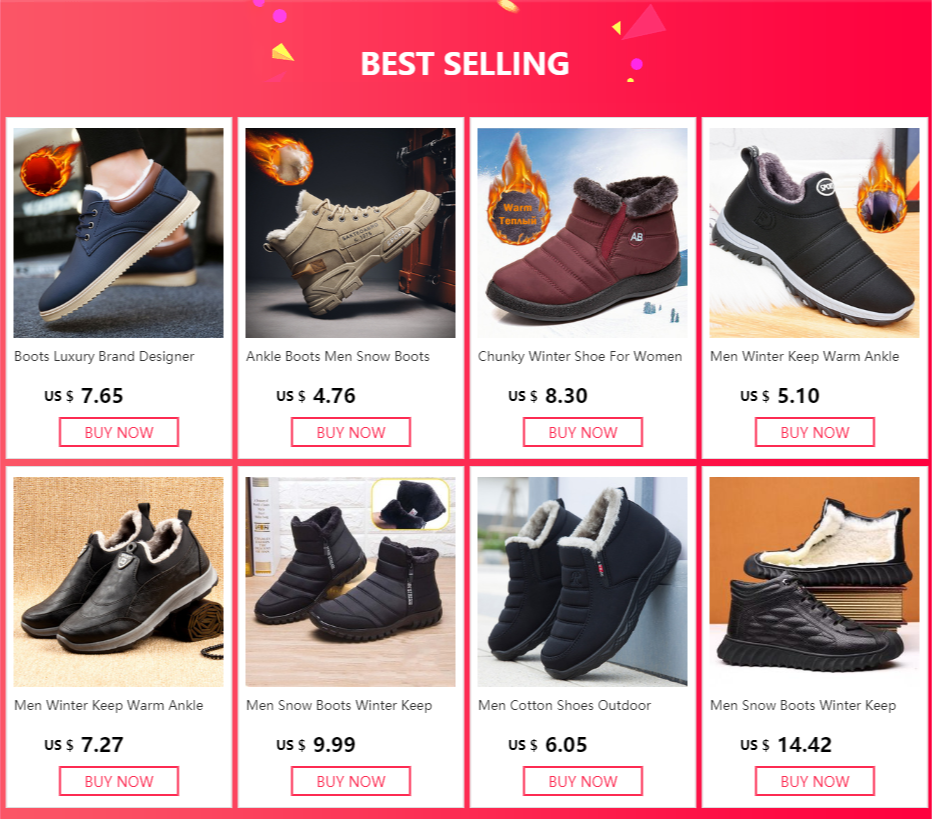This screenshot has width=932, height=819.
Task: Click BUY NOW under the 7.27 shoe
Action: click(119, 781)
